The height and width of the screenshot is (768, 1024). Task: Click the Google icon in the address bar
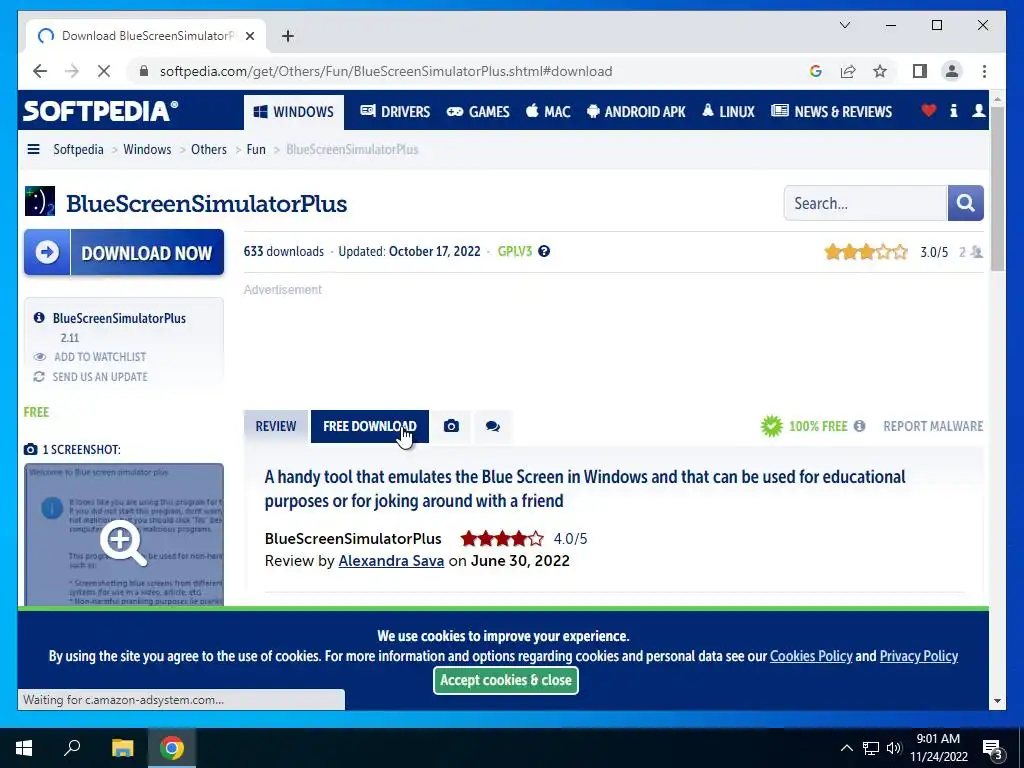[x=816, y=71]
